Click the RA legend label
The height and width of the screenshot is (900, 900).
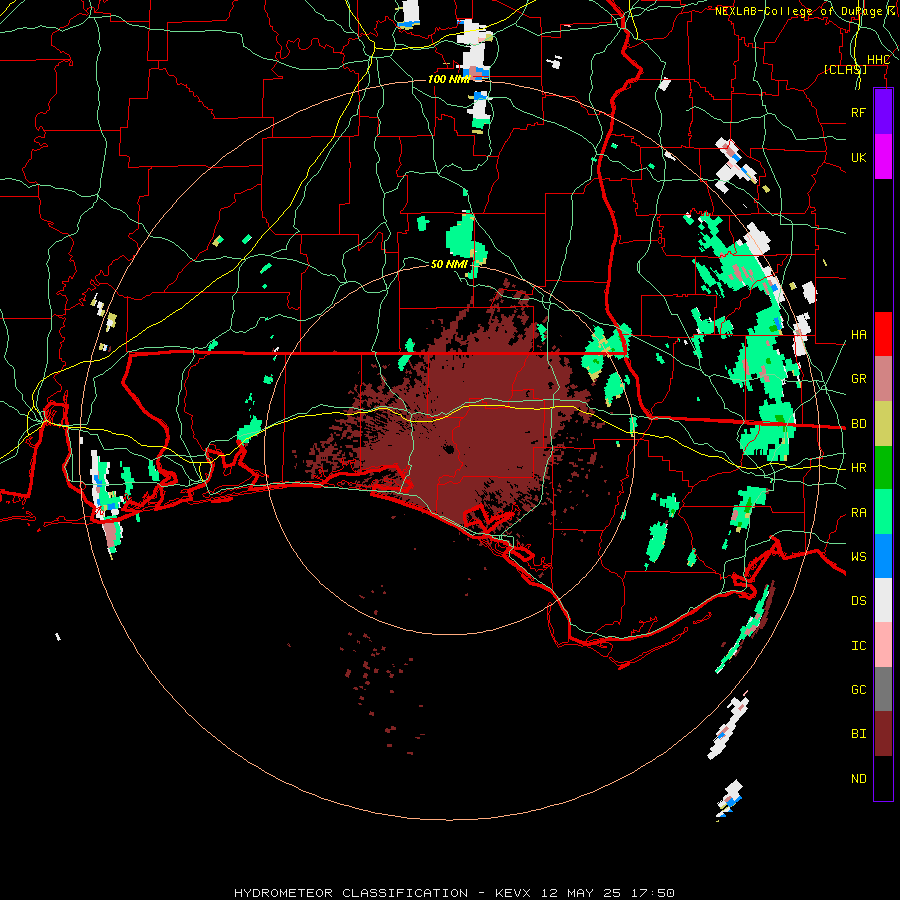(858, 513)
